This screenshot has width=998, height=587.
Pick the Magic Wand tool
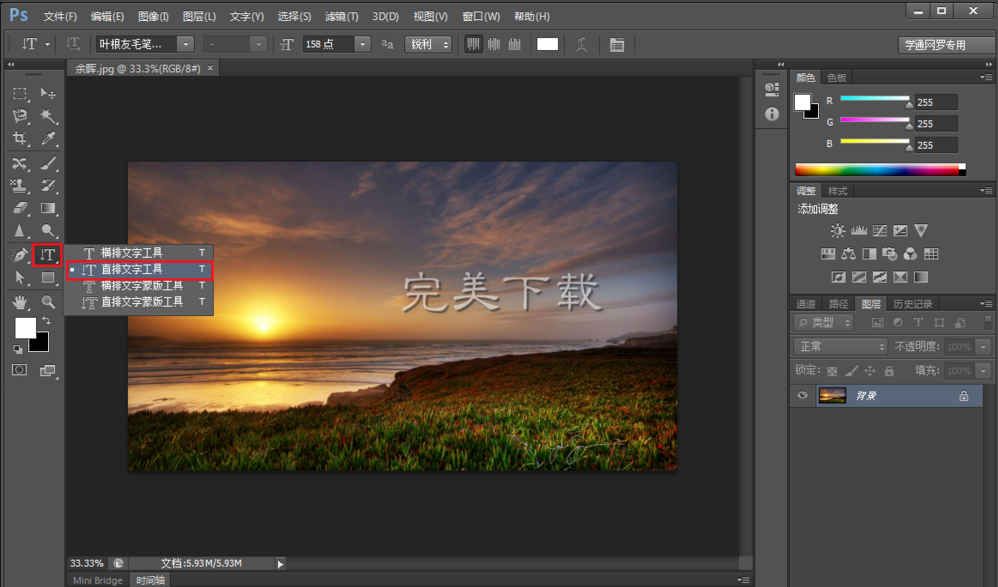click(48, 116)
